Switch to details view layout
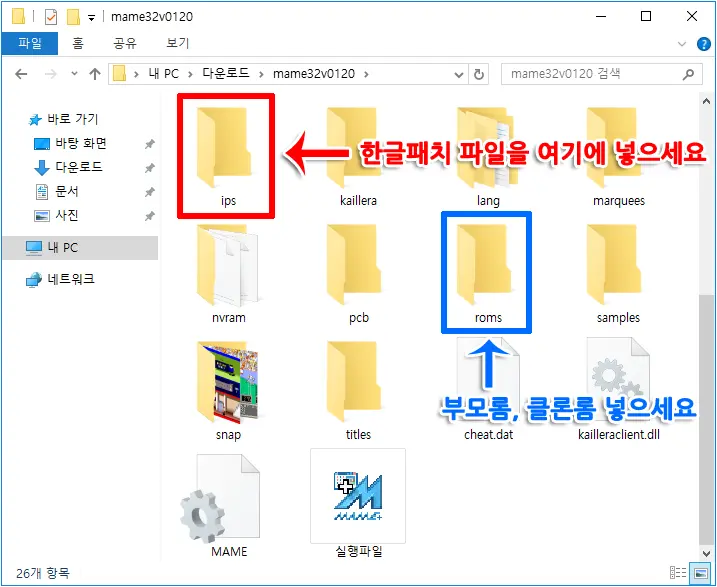The width and height of the screenshot is (717, 587). click(x=677, y=572)
